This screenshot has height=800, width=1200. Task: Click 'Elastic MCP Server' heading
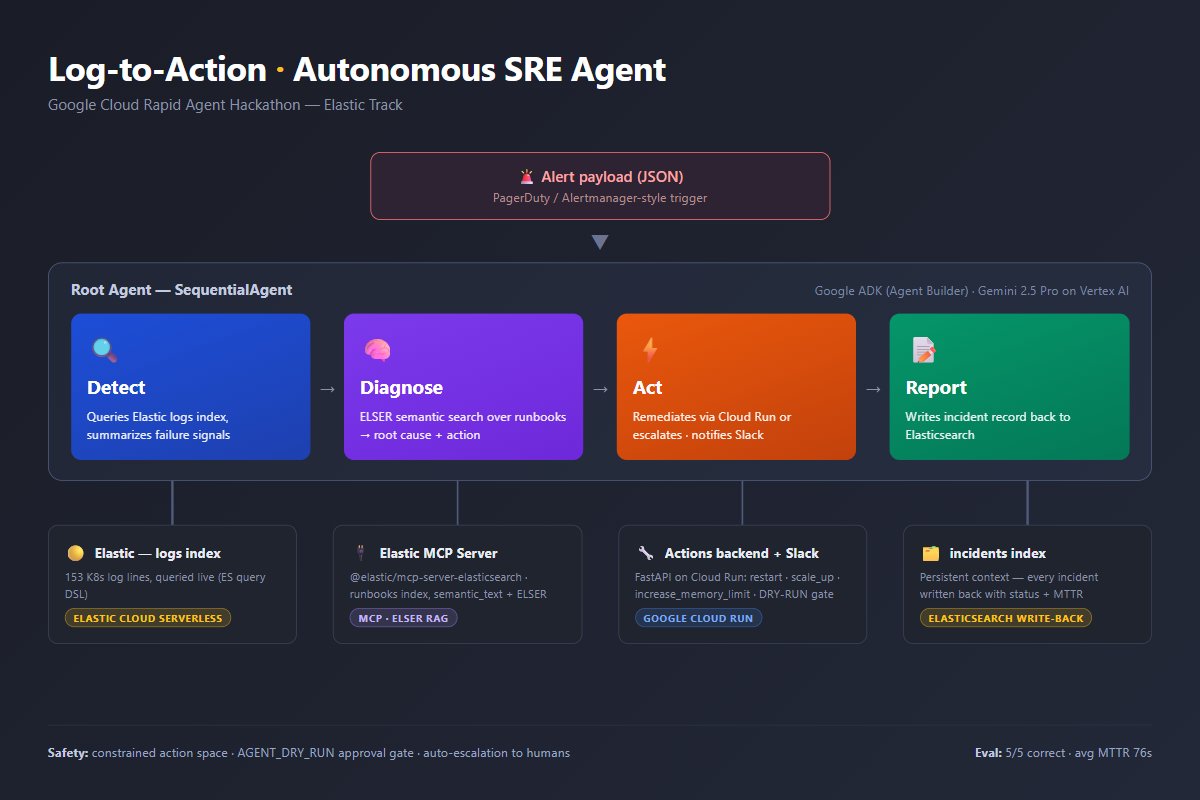click(438, 553)
